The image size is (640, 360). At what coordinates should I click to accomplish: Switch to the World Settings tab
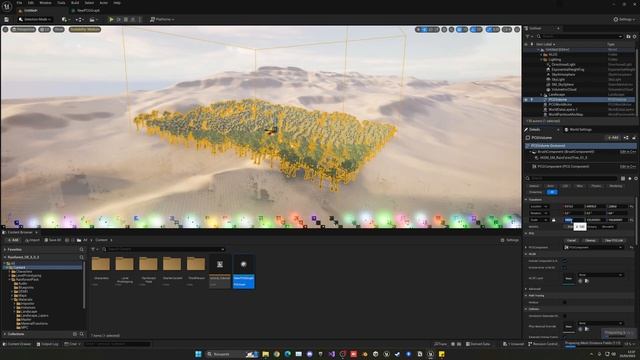coord(578,129)
